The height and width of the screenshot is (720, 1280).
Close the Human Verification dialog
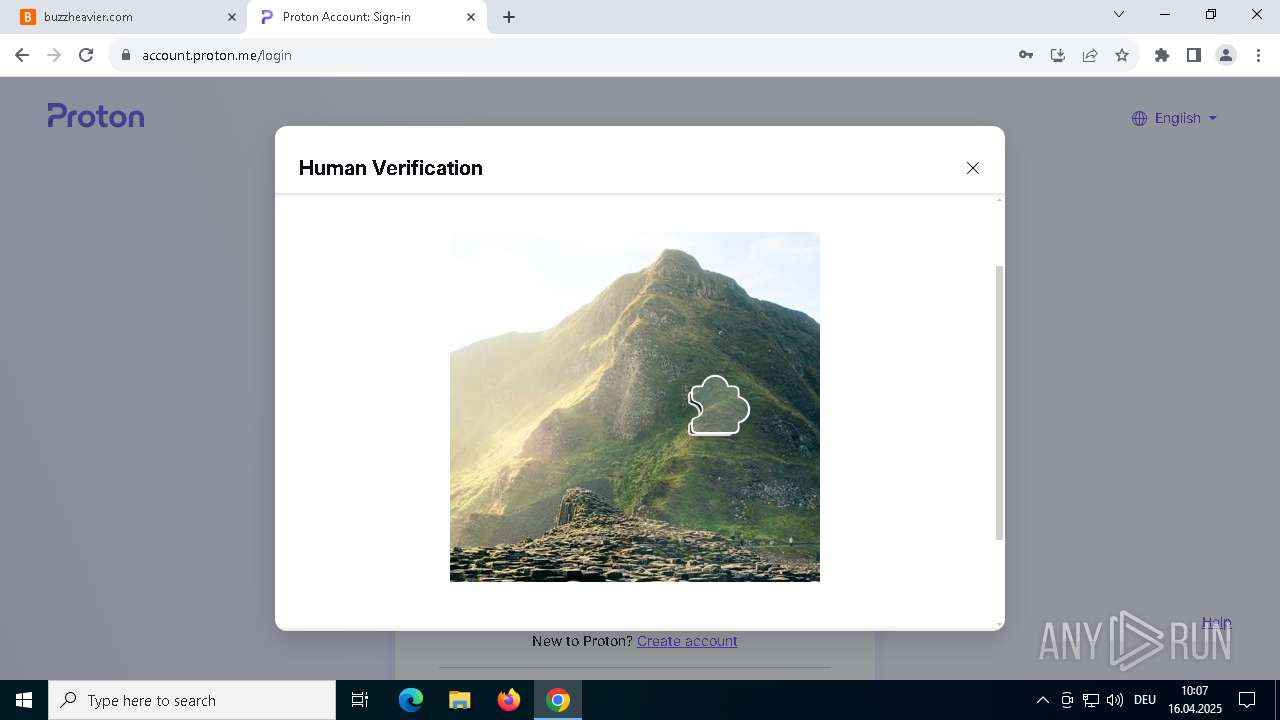point(972,168)
